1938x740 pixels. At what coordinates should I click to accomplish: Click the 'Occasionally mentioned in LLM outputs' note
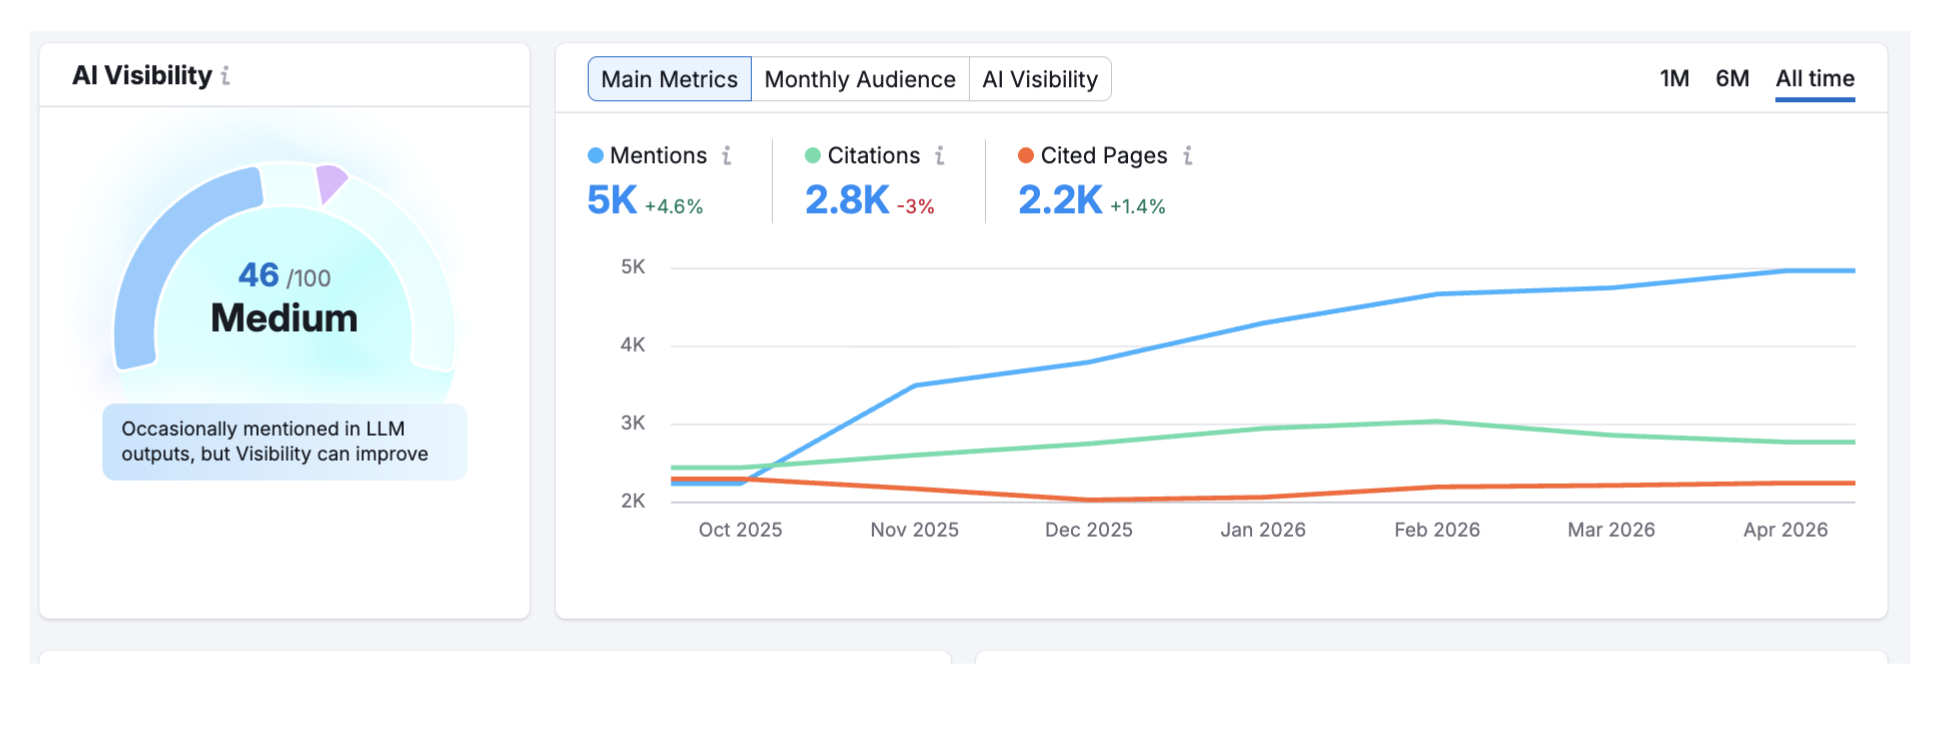285,441
